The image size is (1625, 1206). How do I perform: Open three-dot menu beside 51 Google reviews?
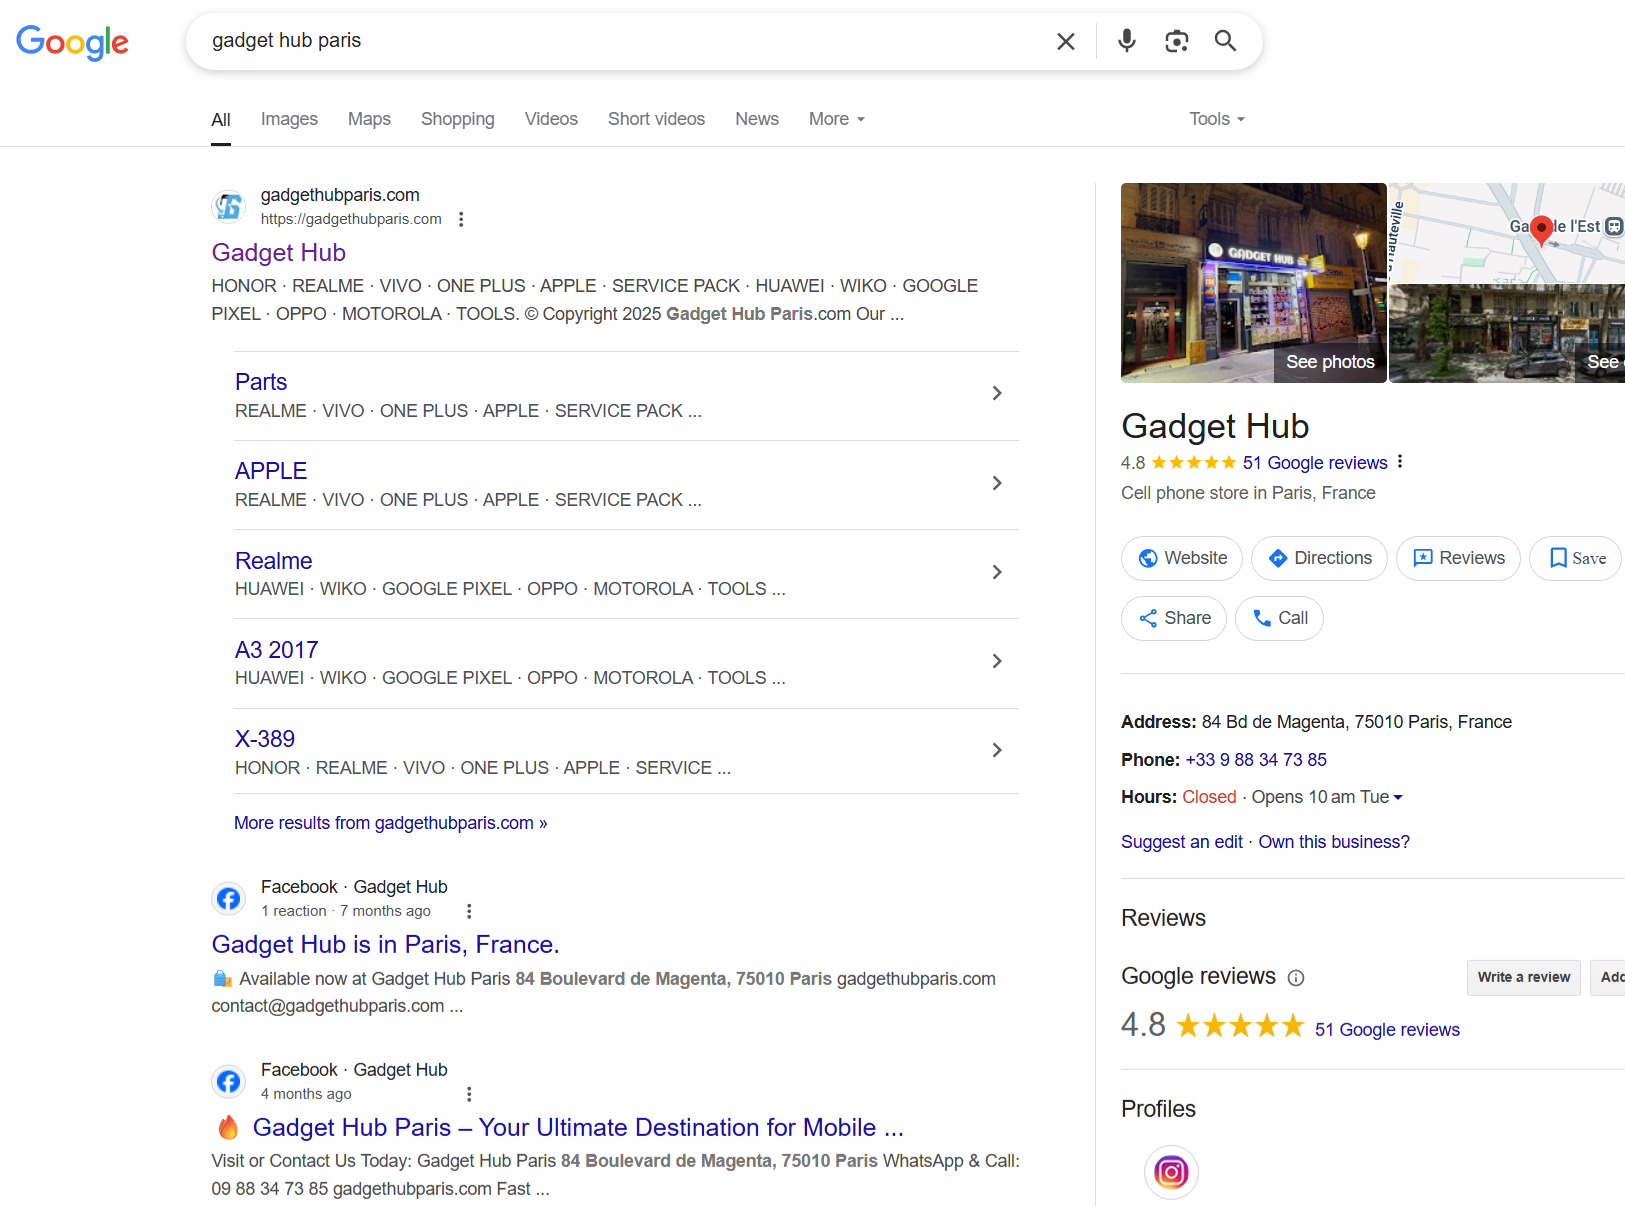tap(1400, 462)
